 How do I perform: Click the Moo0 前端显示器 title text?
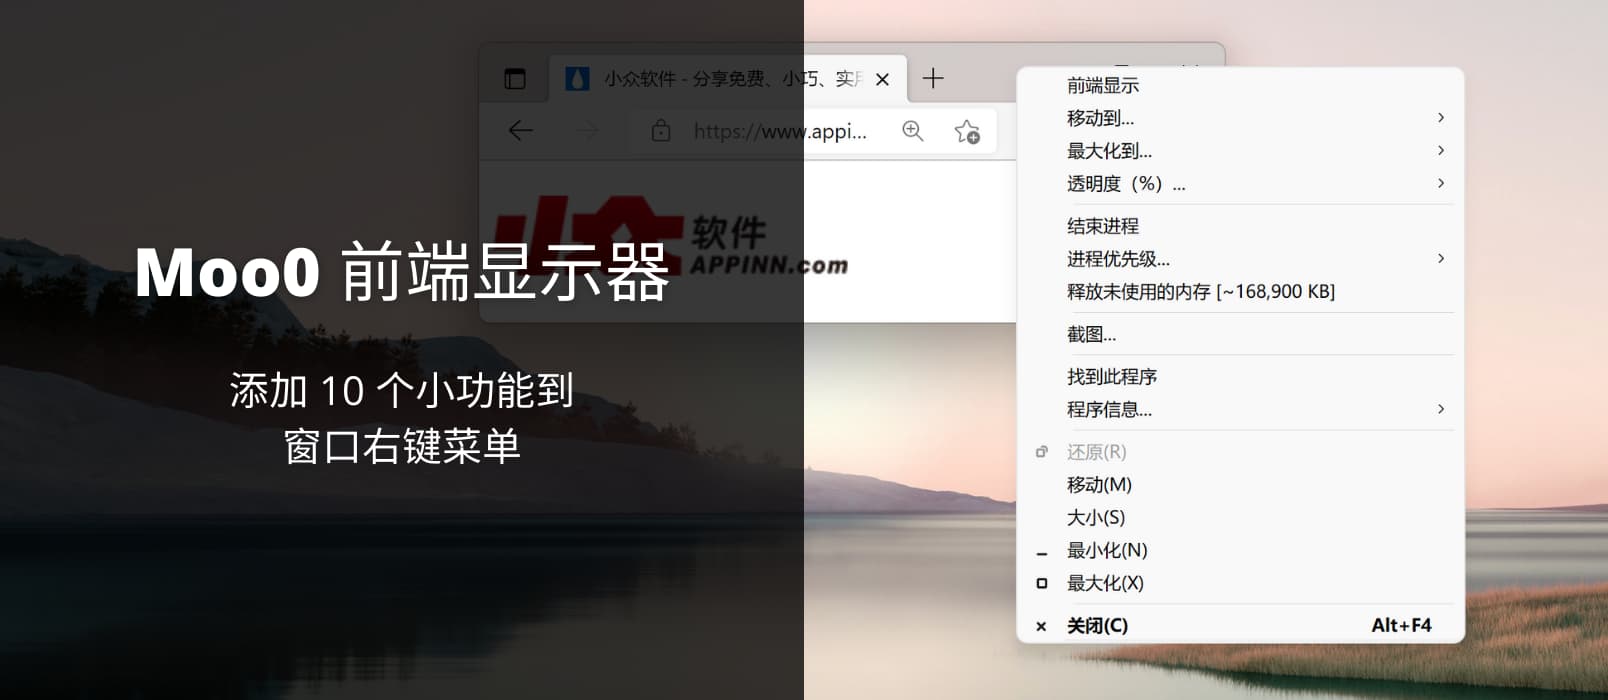pos(402,272)
